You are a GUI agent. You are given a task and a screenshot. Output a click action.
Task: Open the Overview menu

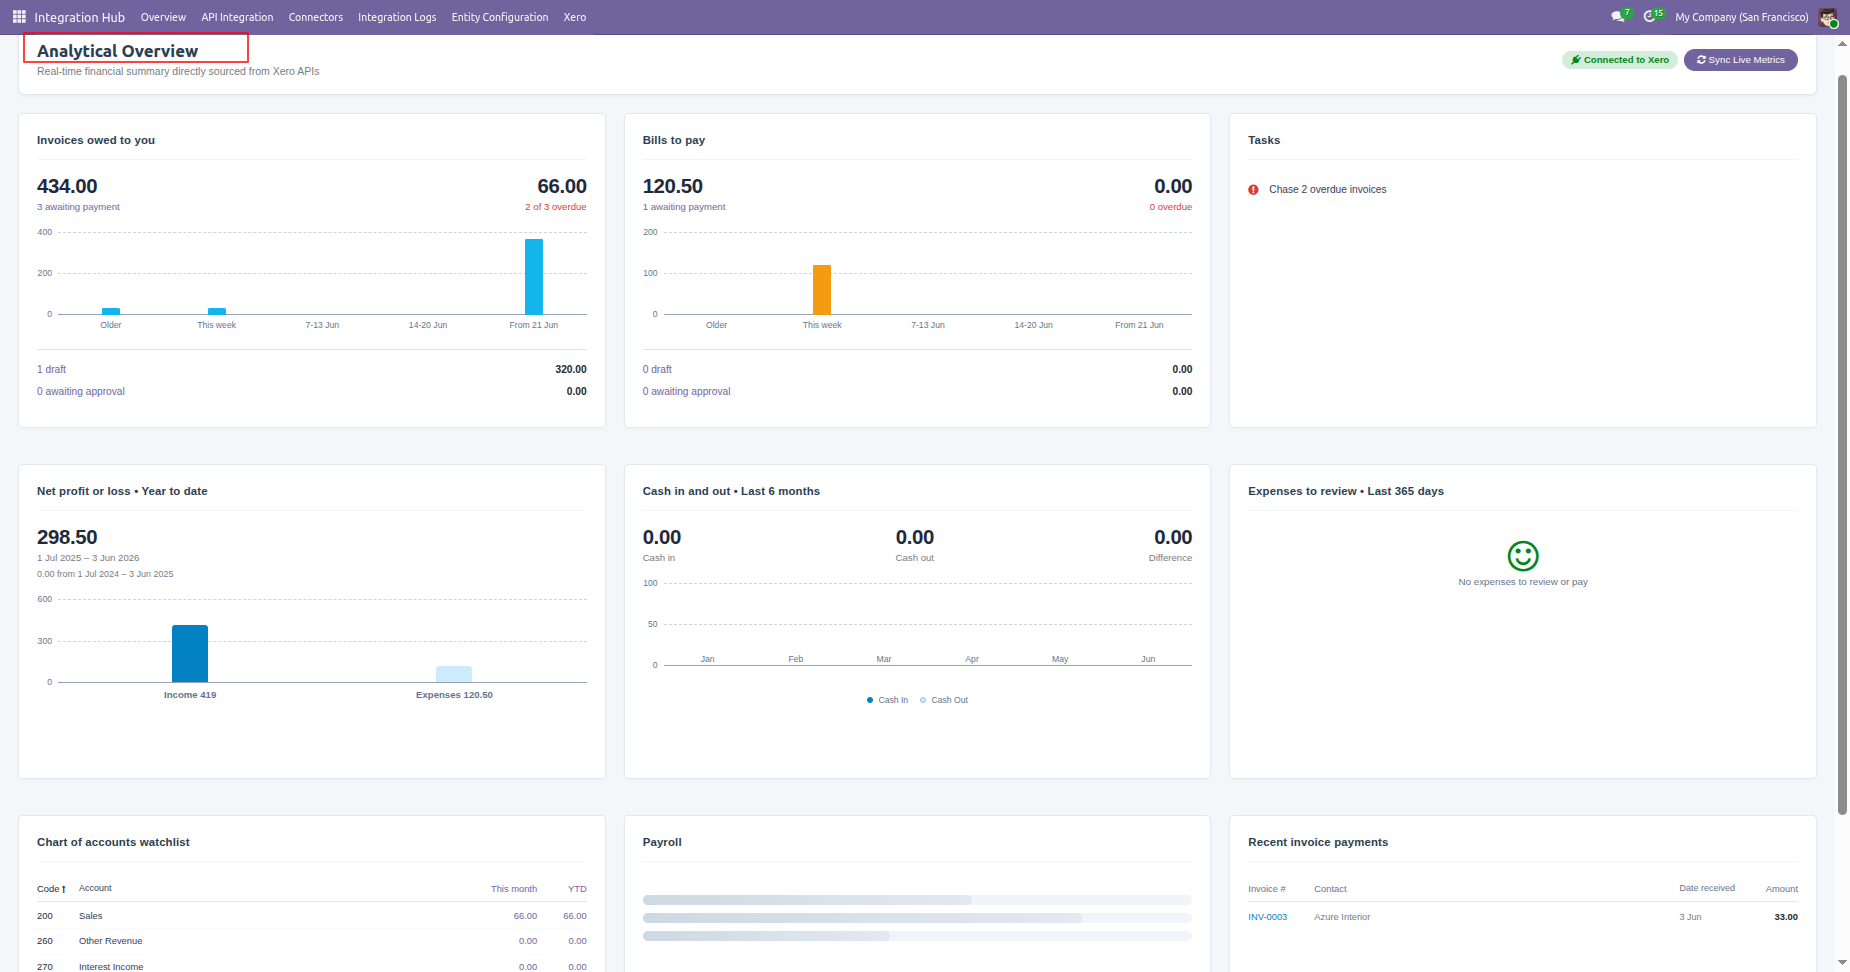click(163, 17)
